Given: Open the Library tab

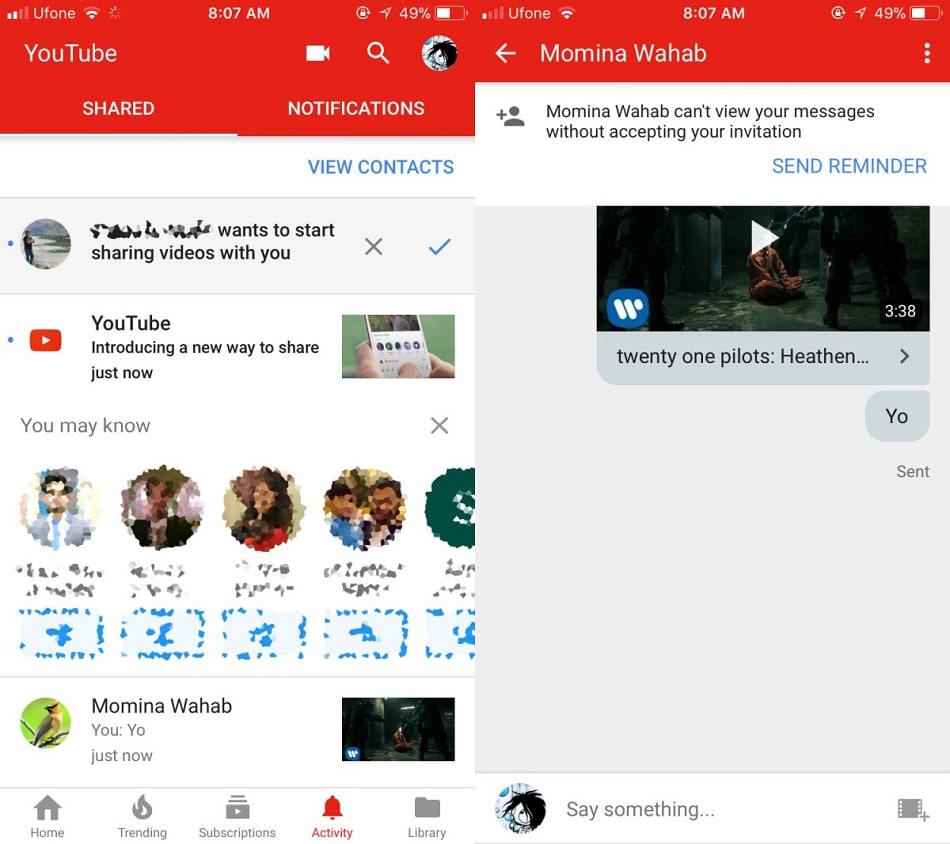Looking at the screenshot, I should pos(427,816).
